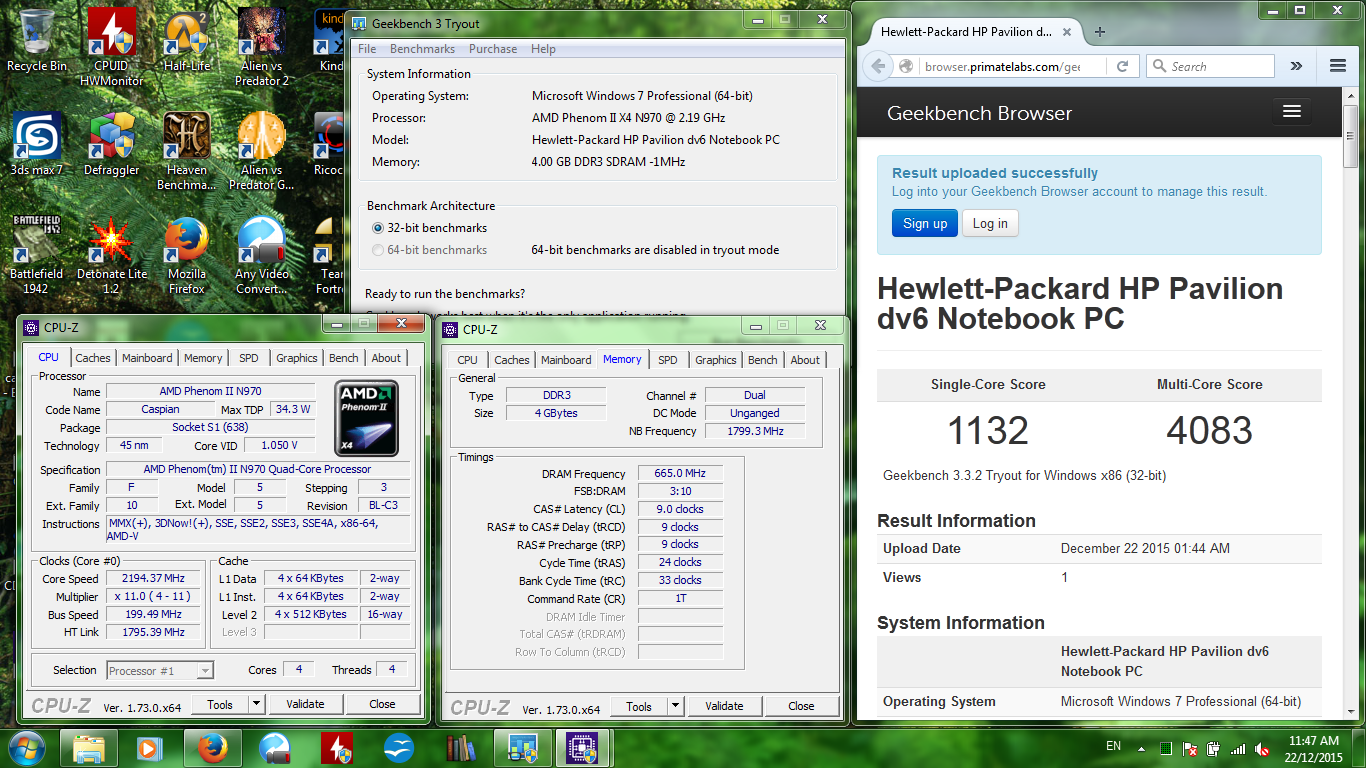The width and height of the screenshot is (1366, 768).
Task: Select the Battlefield 1942 desktop icon
Action: (x=37, y=255)
